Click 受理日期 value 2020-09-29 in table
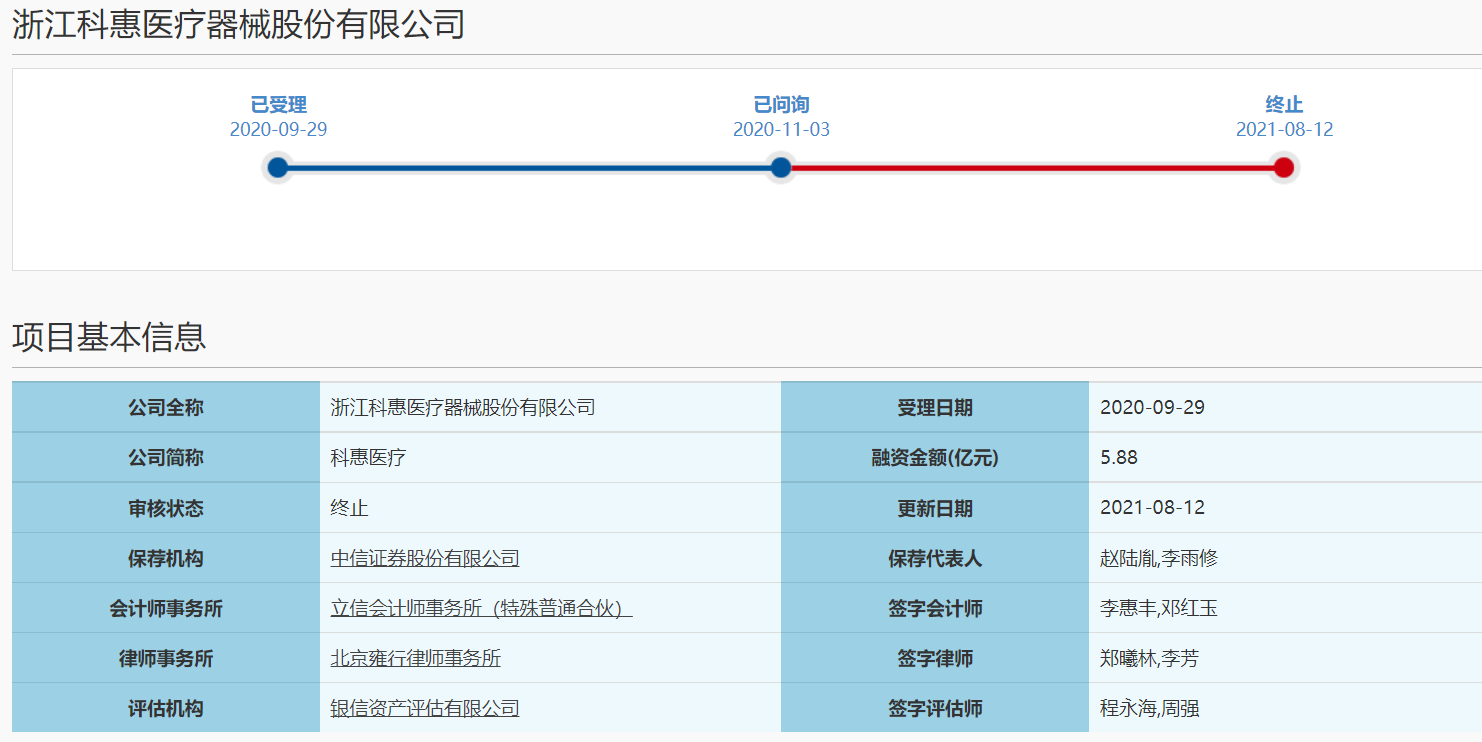 tap(1152, 408)
